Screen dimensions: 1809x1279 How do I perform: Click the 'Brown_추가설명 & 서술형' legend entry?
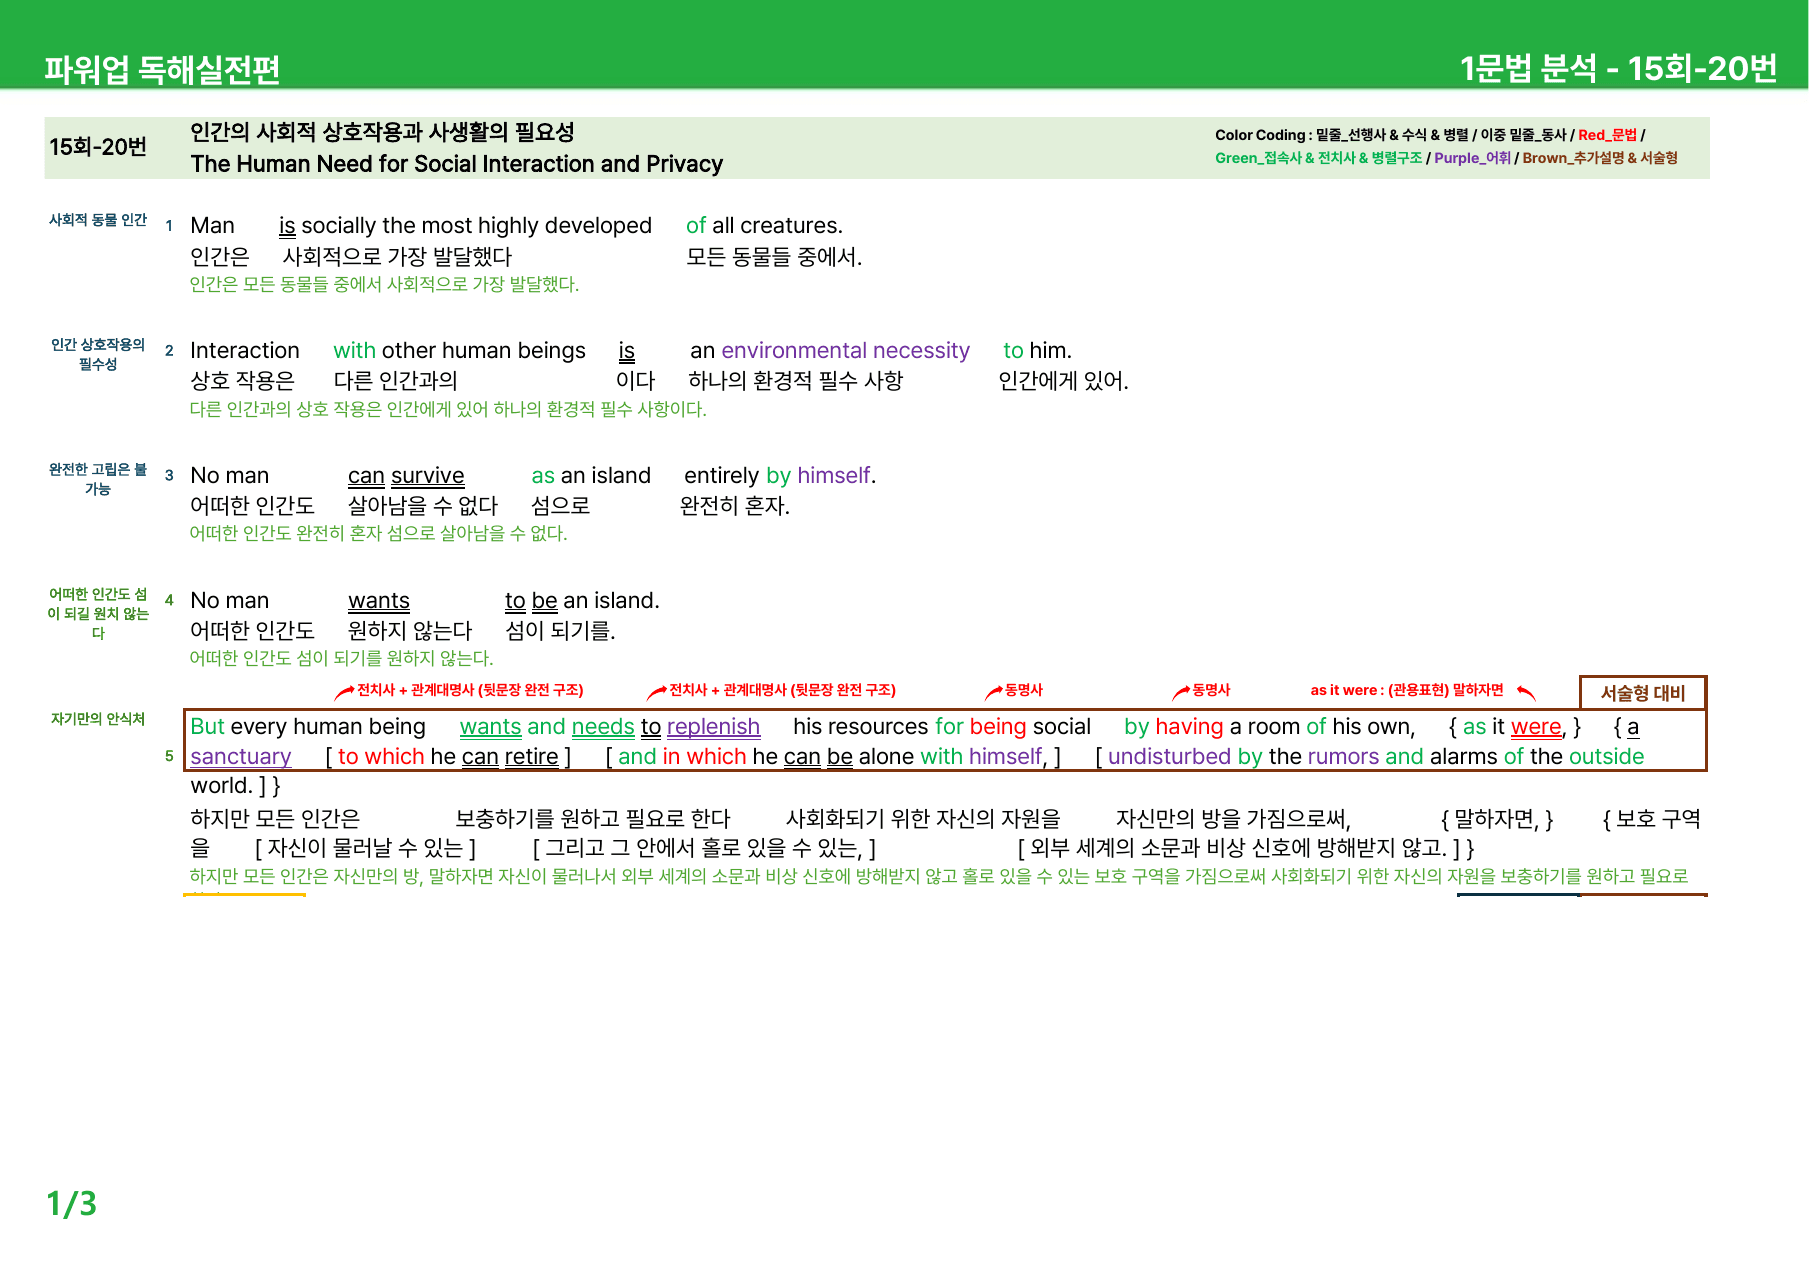click(x=1600, y=158)
